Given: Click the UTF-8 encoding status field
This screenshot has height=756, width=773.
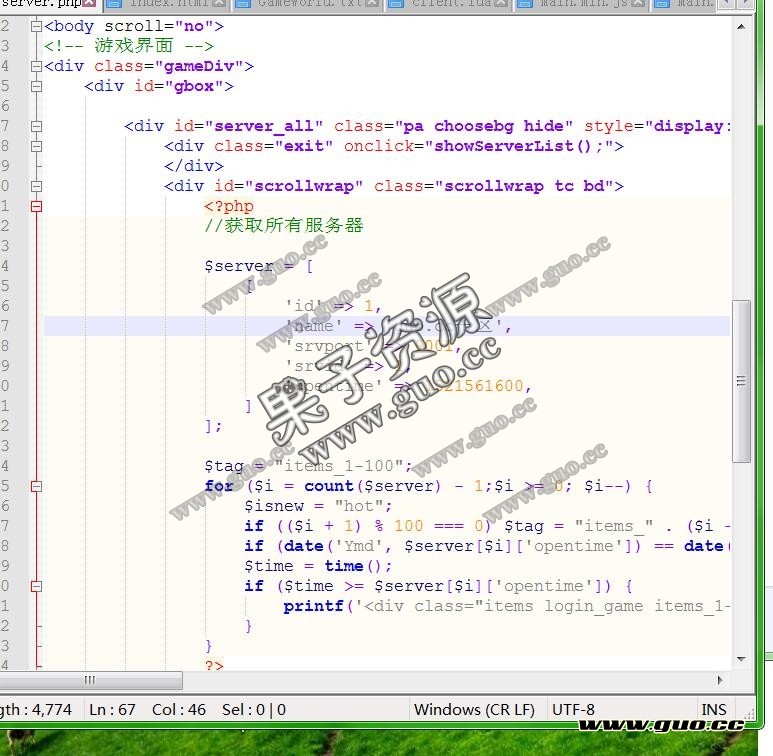Looking at the screenshot, I should click(573, 710).
